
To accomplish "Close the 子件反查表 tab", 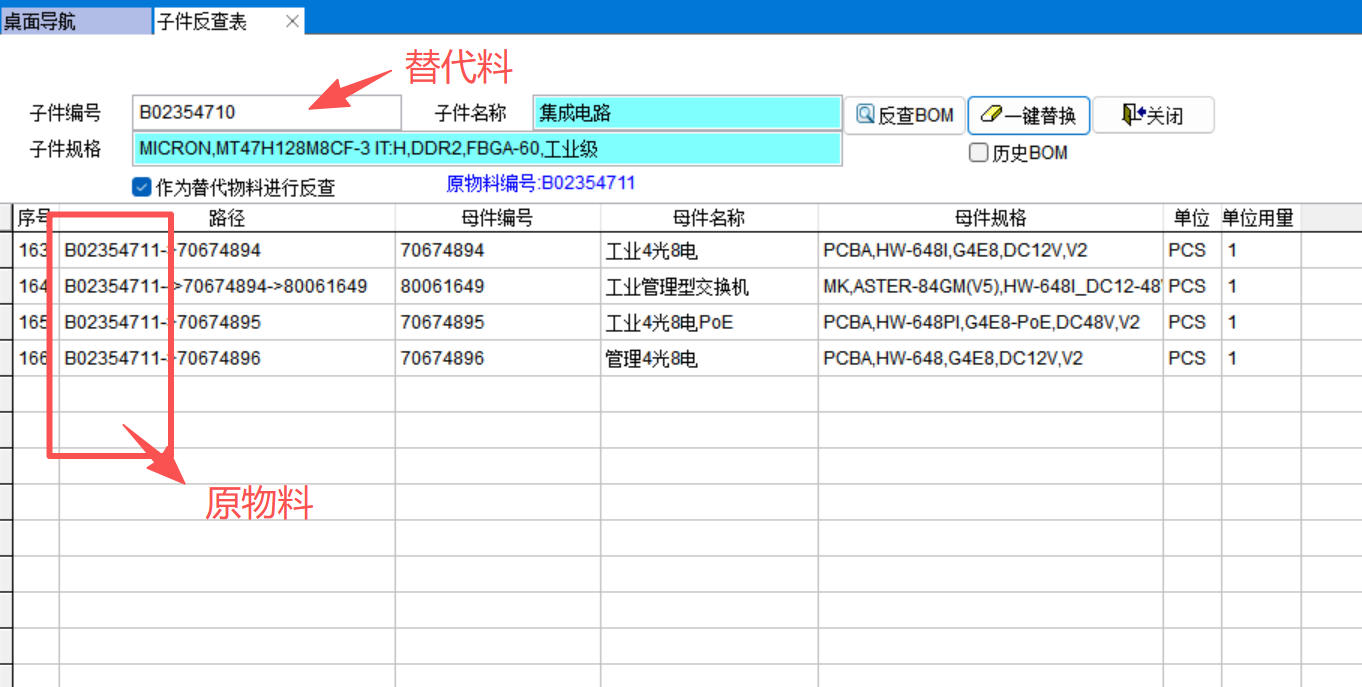I will point(292,21).
